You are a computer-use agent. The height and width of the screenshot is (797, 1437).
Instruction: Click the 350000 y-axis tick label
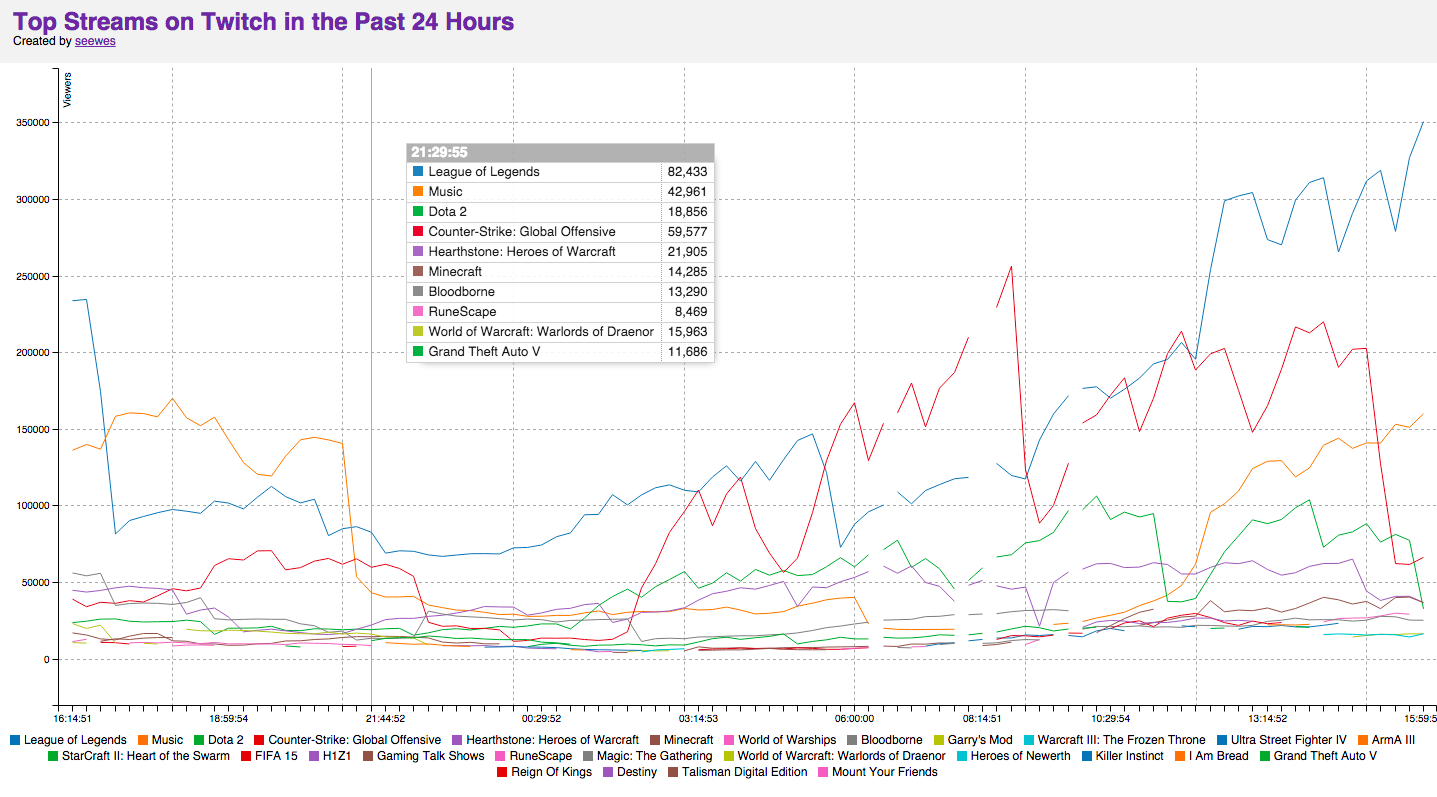click(x=32, y=123)
